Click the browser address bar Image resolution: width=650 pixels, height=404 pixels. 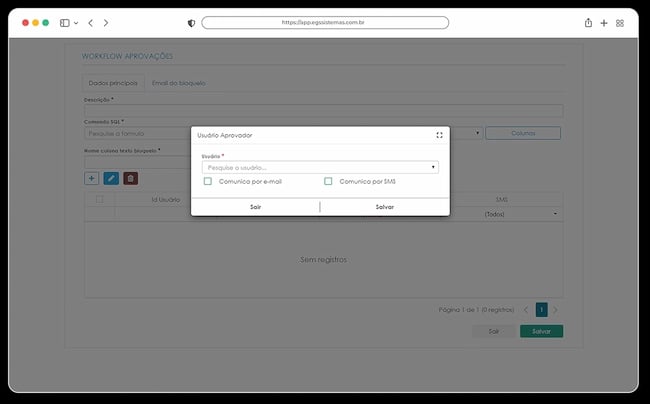pos(325,22)
